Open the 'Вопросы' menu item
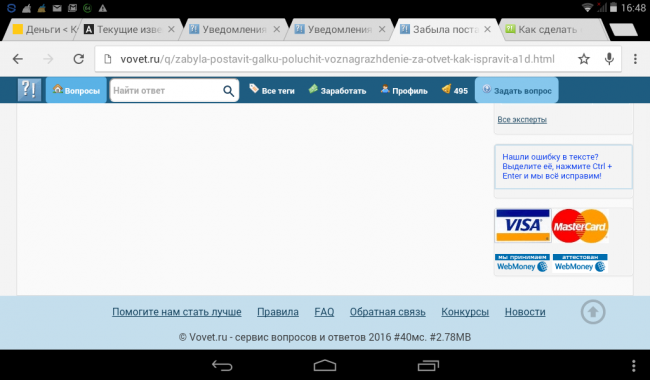The width and height of the screenshot is (650, 380). coord(76,90)
